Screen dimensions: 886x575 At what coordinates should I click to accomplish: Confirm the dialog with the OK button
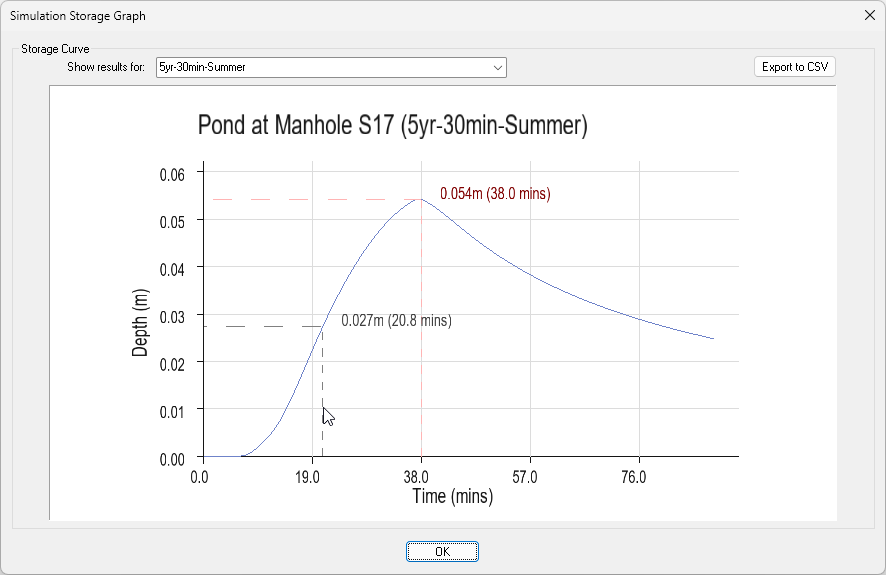coord(442,551)
